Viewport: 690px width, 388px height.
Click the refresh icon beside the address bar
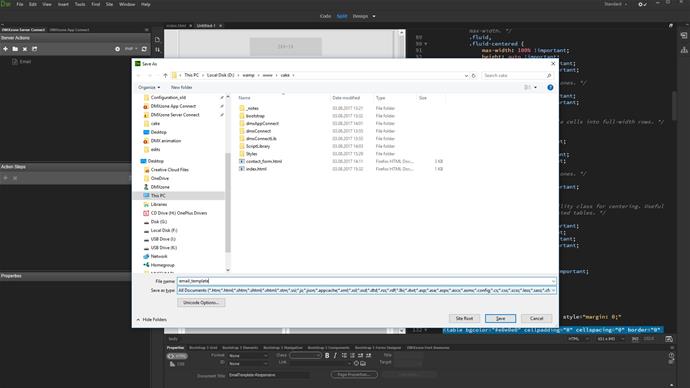[473, 76]
